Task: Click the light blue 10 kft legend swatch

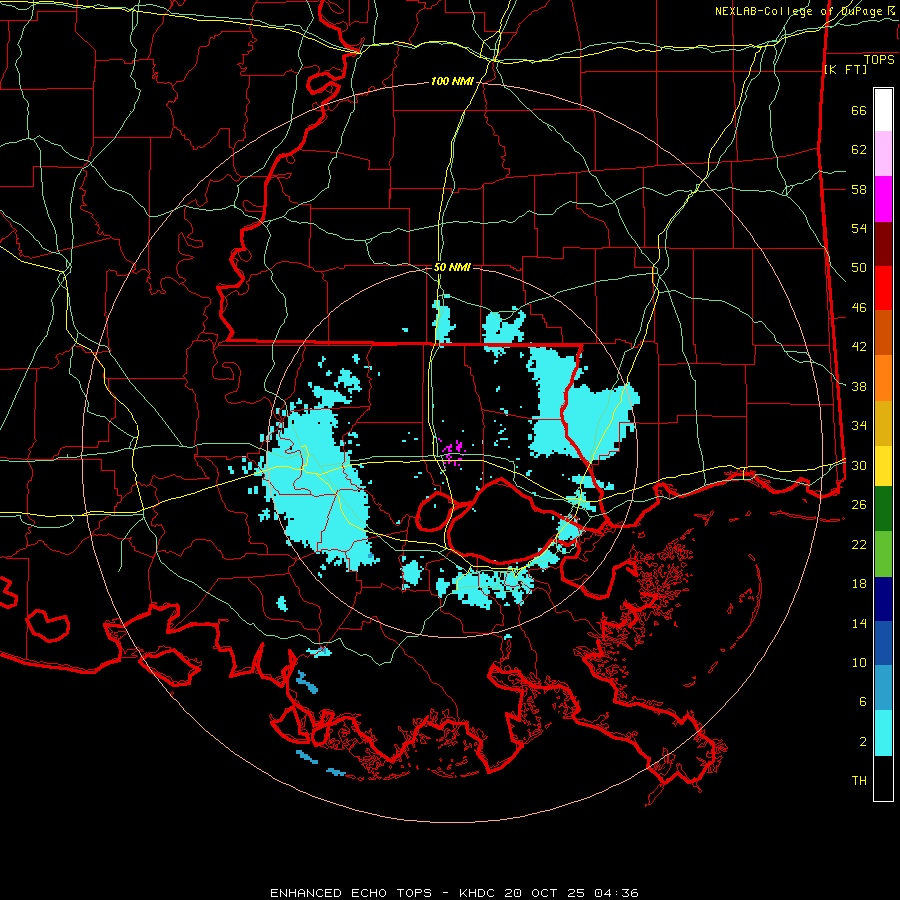Action: pyautogui.click(x=883, y=688)
